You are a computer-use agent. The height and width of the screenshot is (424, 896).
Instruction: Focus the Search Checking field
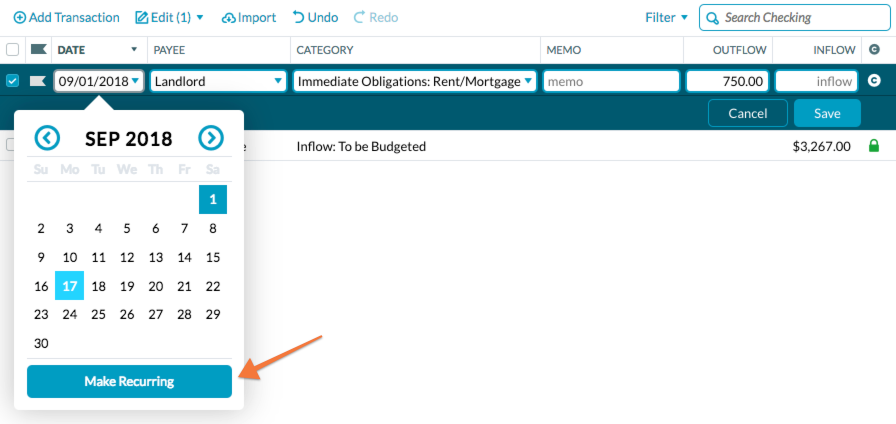click(794, 18)
